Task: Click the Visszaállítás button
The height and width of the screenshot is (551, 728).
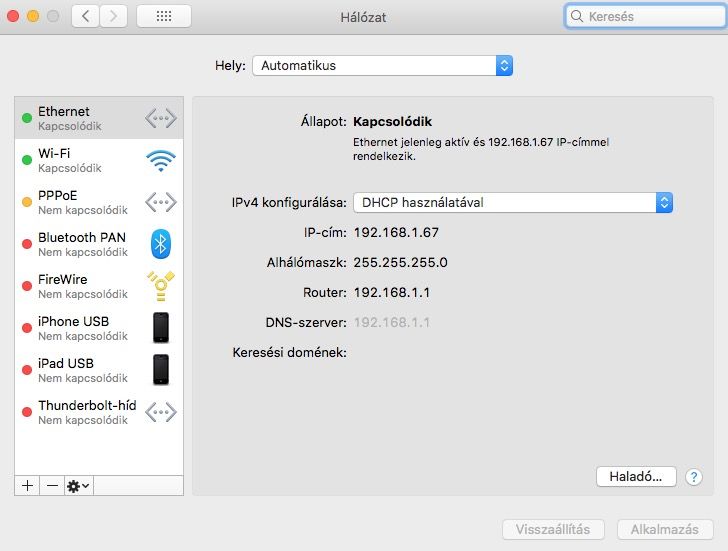Action: coord(553,529)
